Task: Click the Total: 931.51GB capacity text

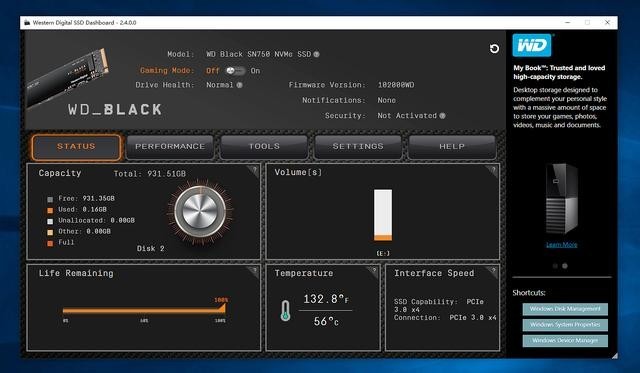Action: point(150,174)
